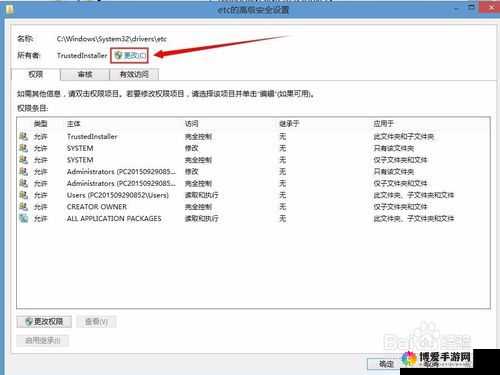Click 只有该文件夹 in the SYSTEM 修改 row
Image resolution: width=500 pixels, height=375 pixels.
click(x=394, y=148)
